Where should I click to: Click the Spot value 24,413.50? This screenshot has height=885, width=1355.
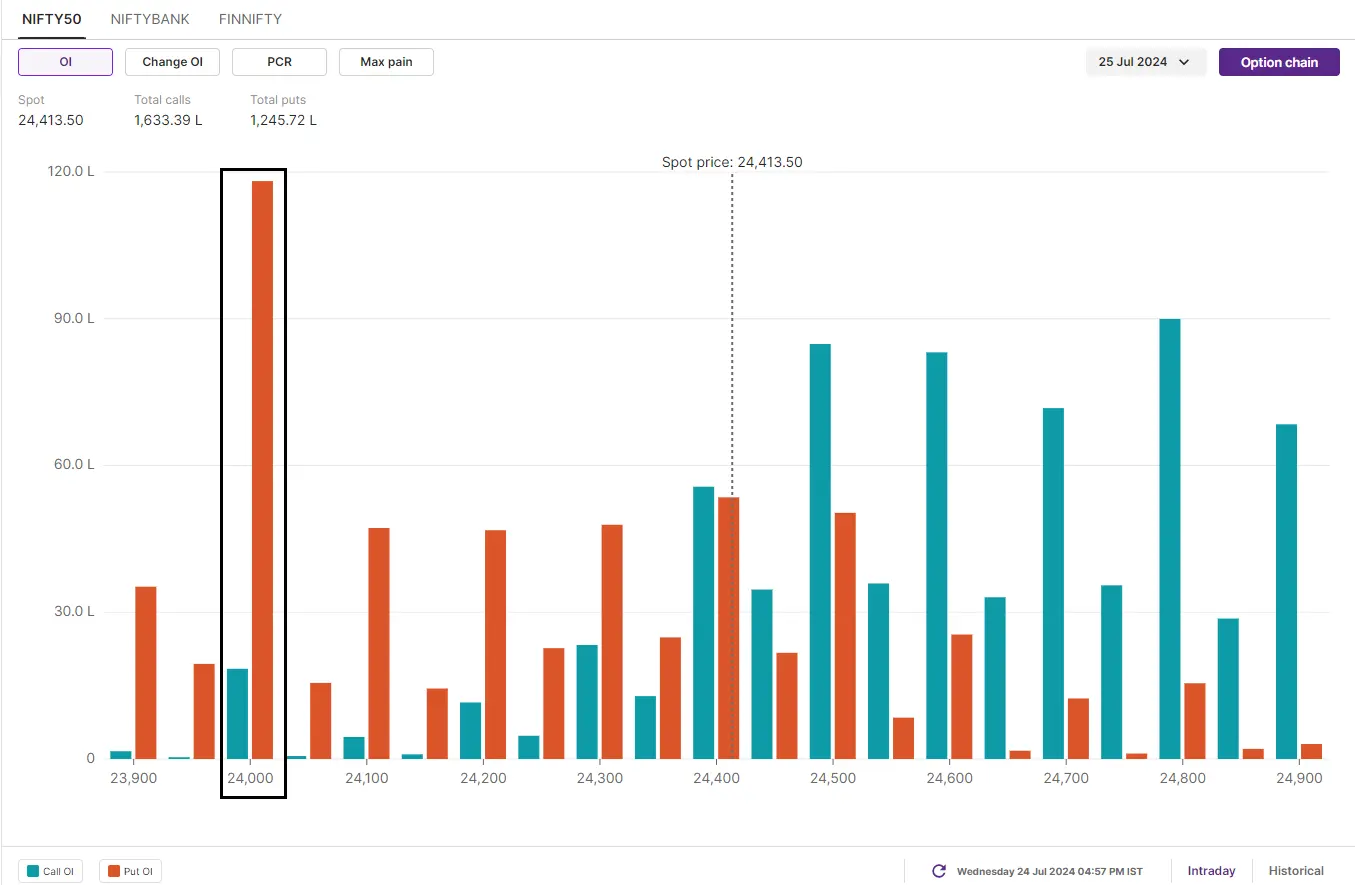click(x=51, y=120)
